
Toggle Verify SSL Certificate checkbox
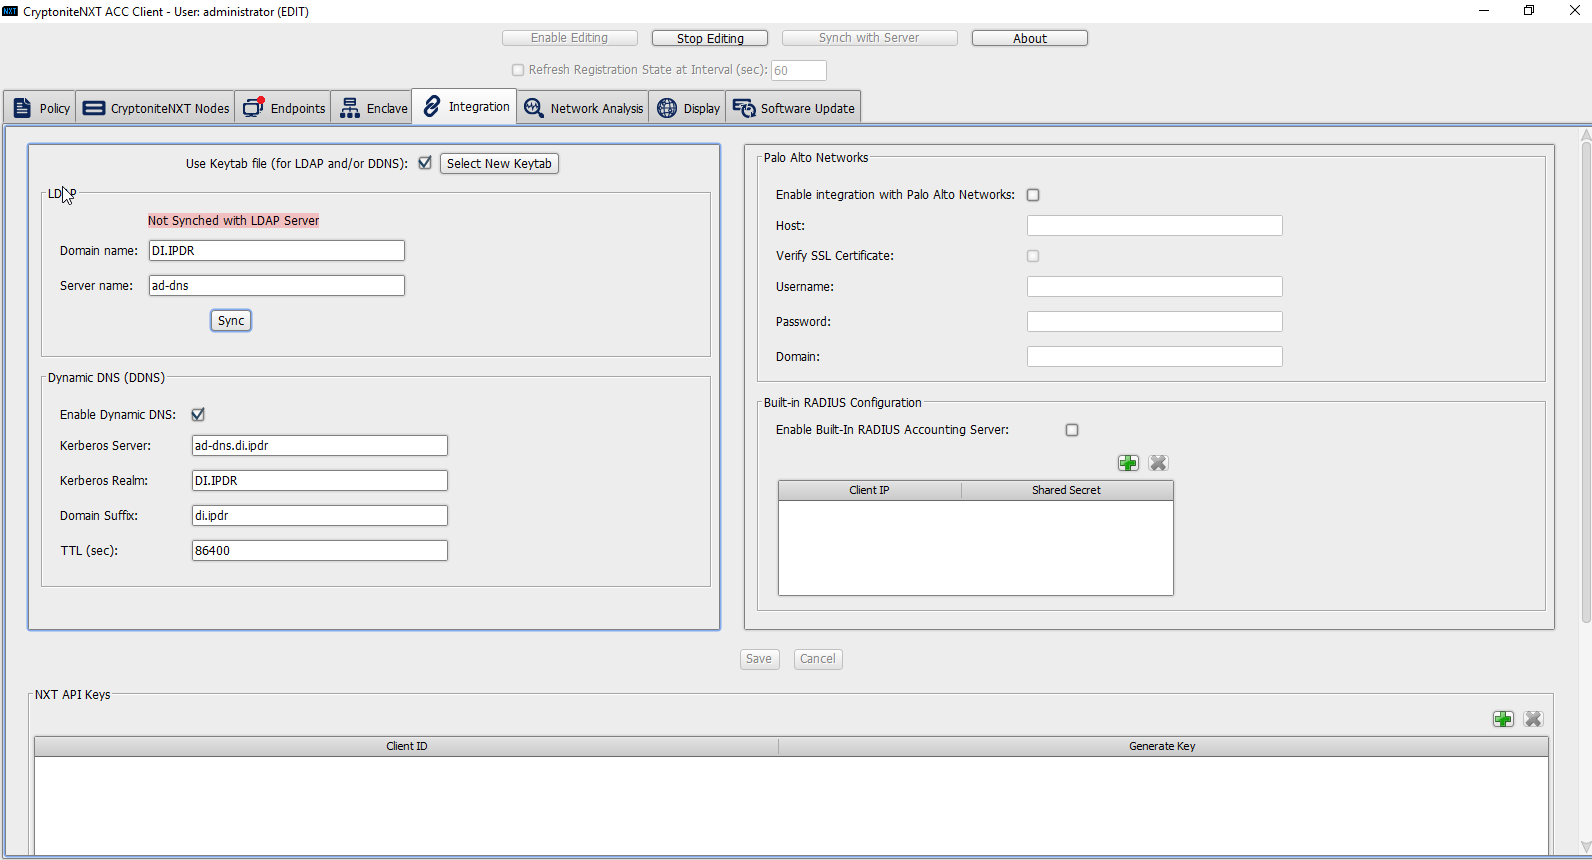[1033, 256]
